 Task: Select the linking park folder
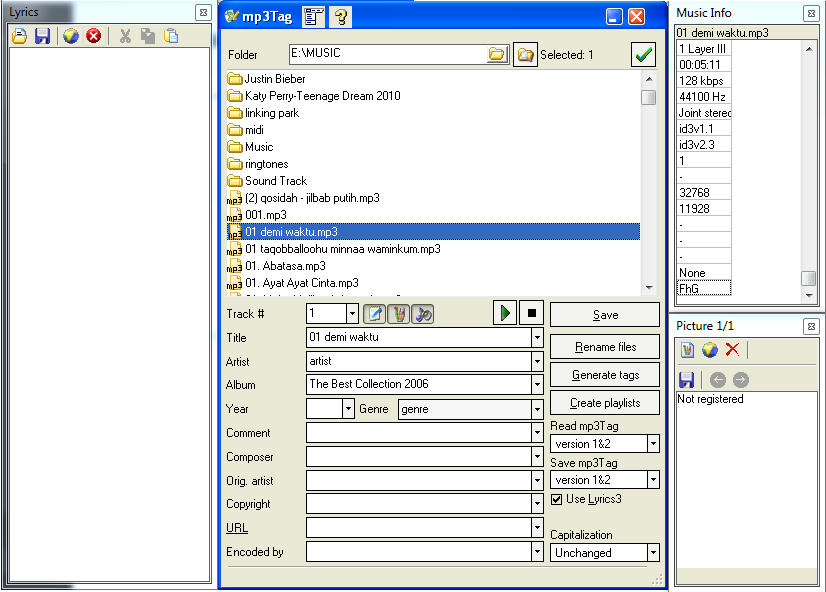(x=263, y=113)
